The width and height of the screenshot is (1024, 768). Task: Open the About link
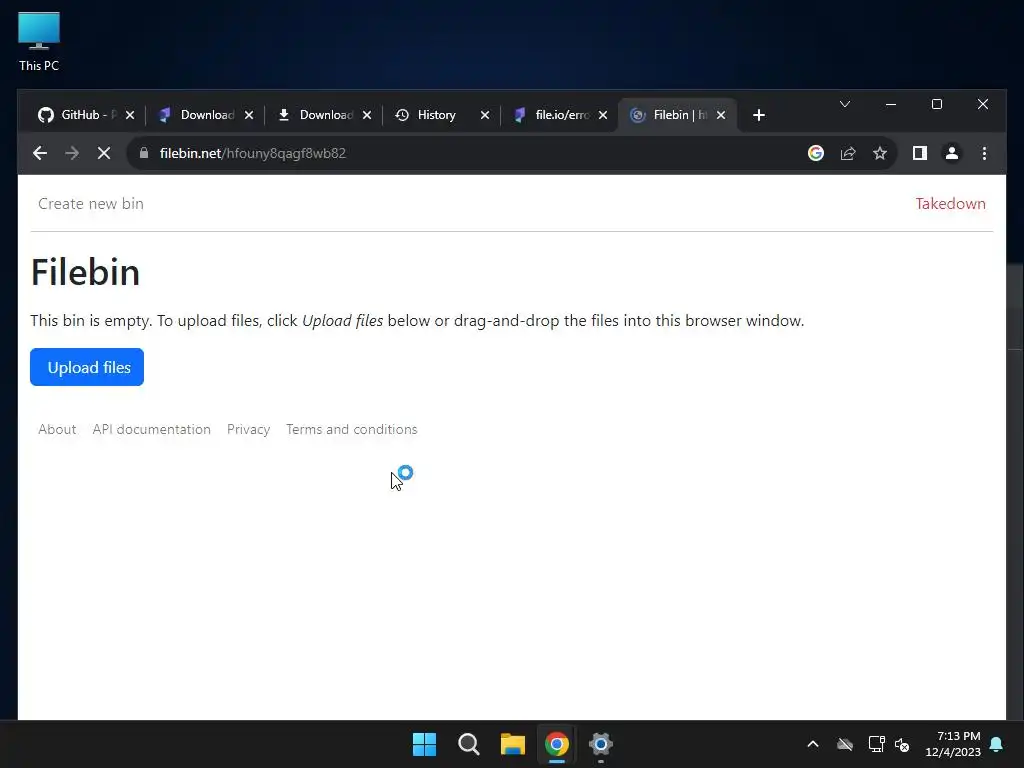point(57,429)
